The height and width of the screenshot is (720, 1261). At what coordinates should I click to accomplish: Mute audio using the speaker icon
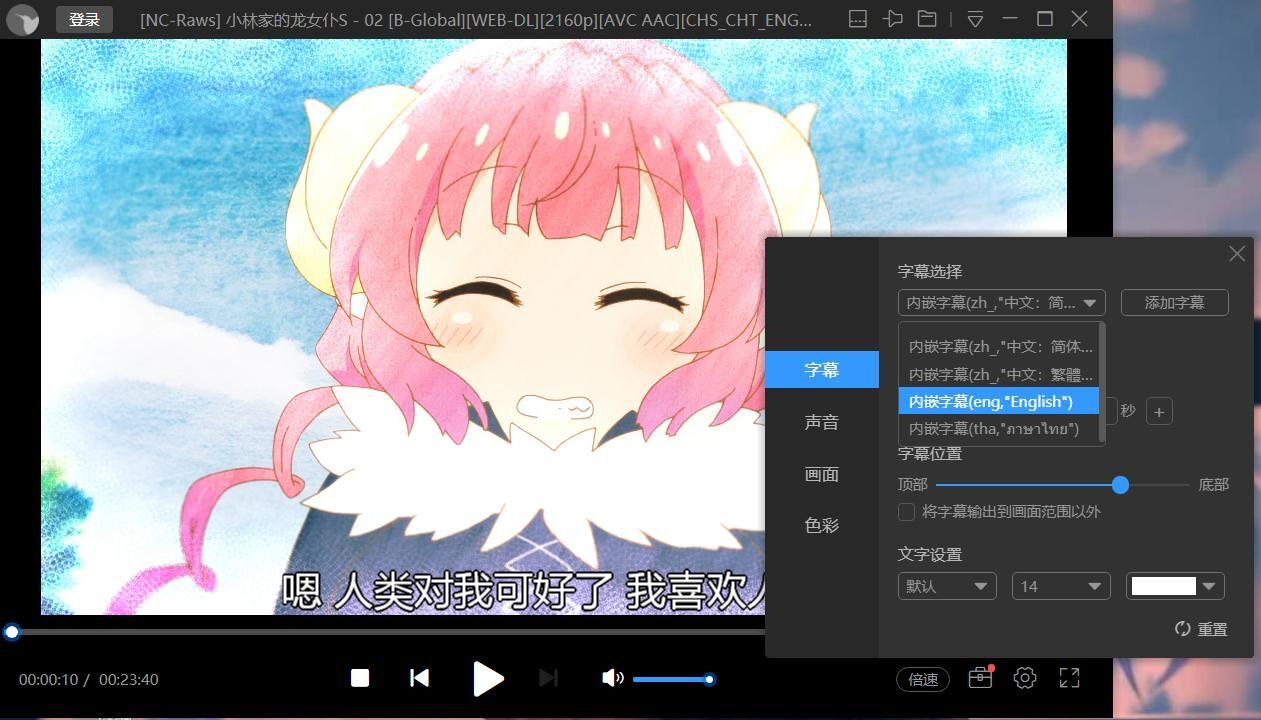coord(612,678)
